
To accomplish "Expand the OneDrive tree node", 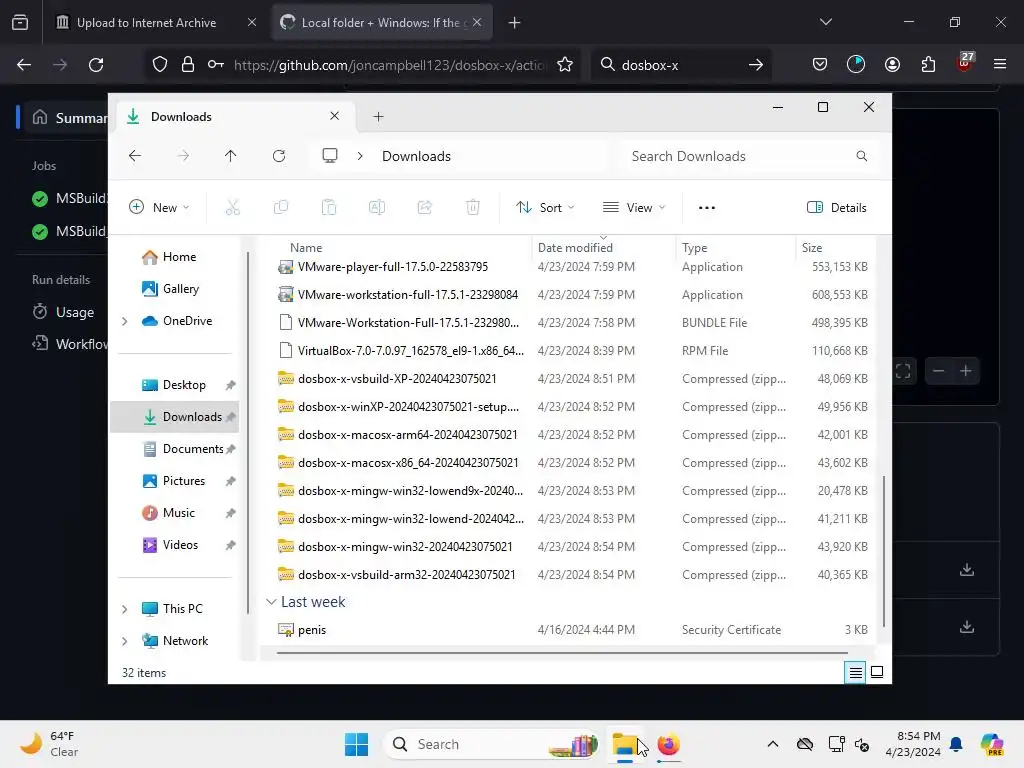I will coord(125,321).
